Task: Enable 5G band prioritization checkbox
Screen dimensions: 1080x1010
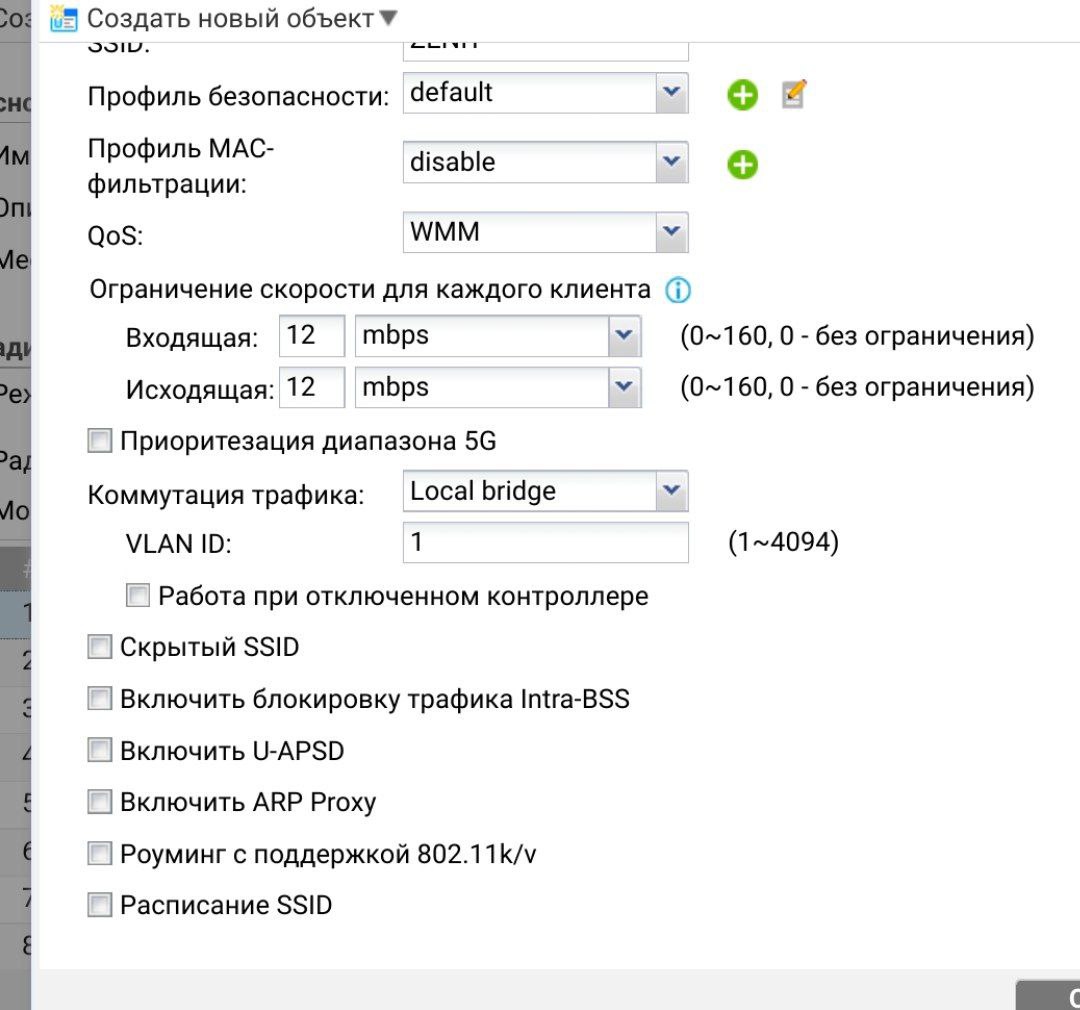Action: (x=100, y=441)
